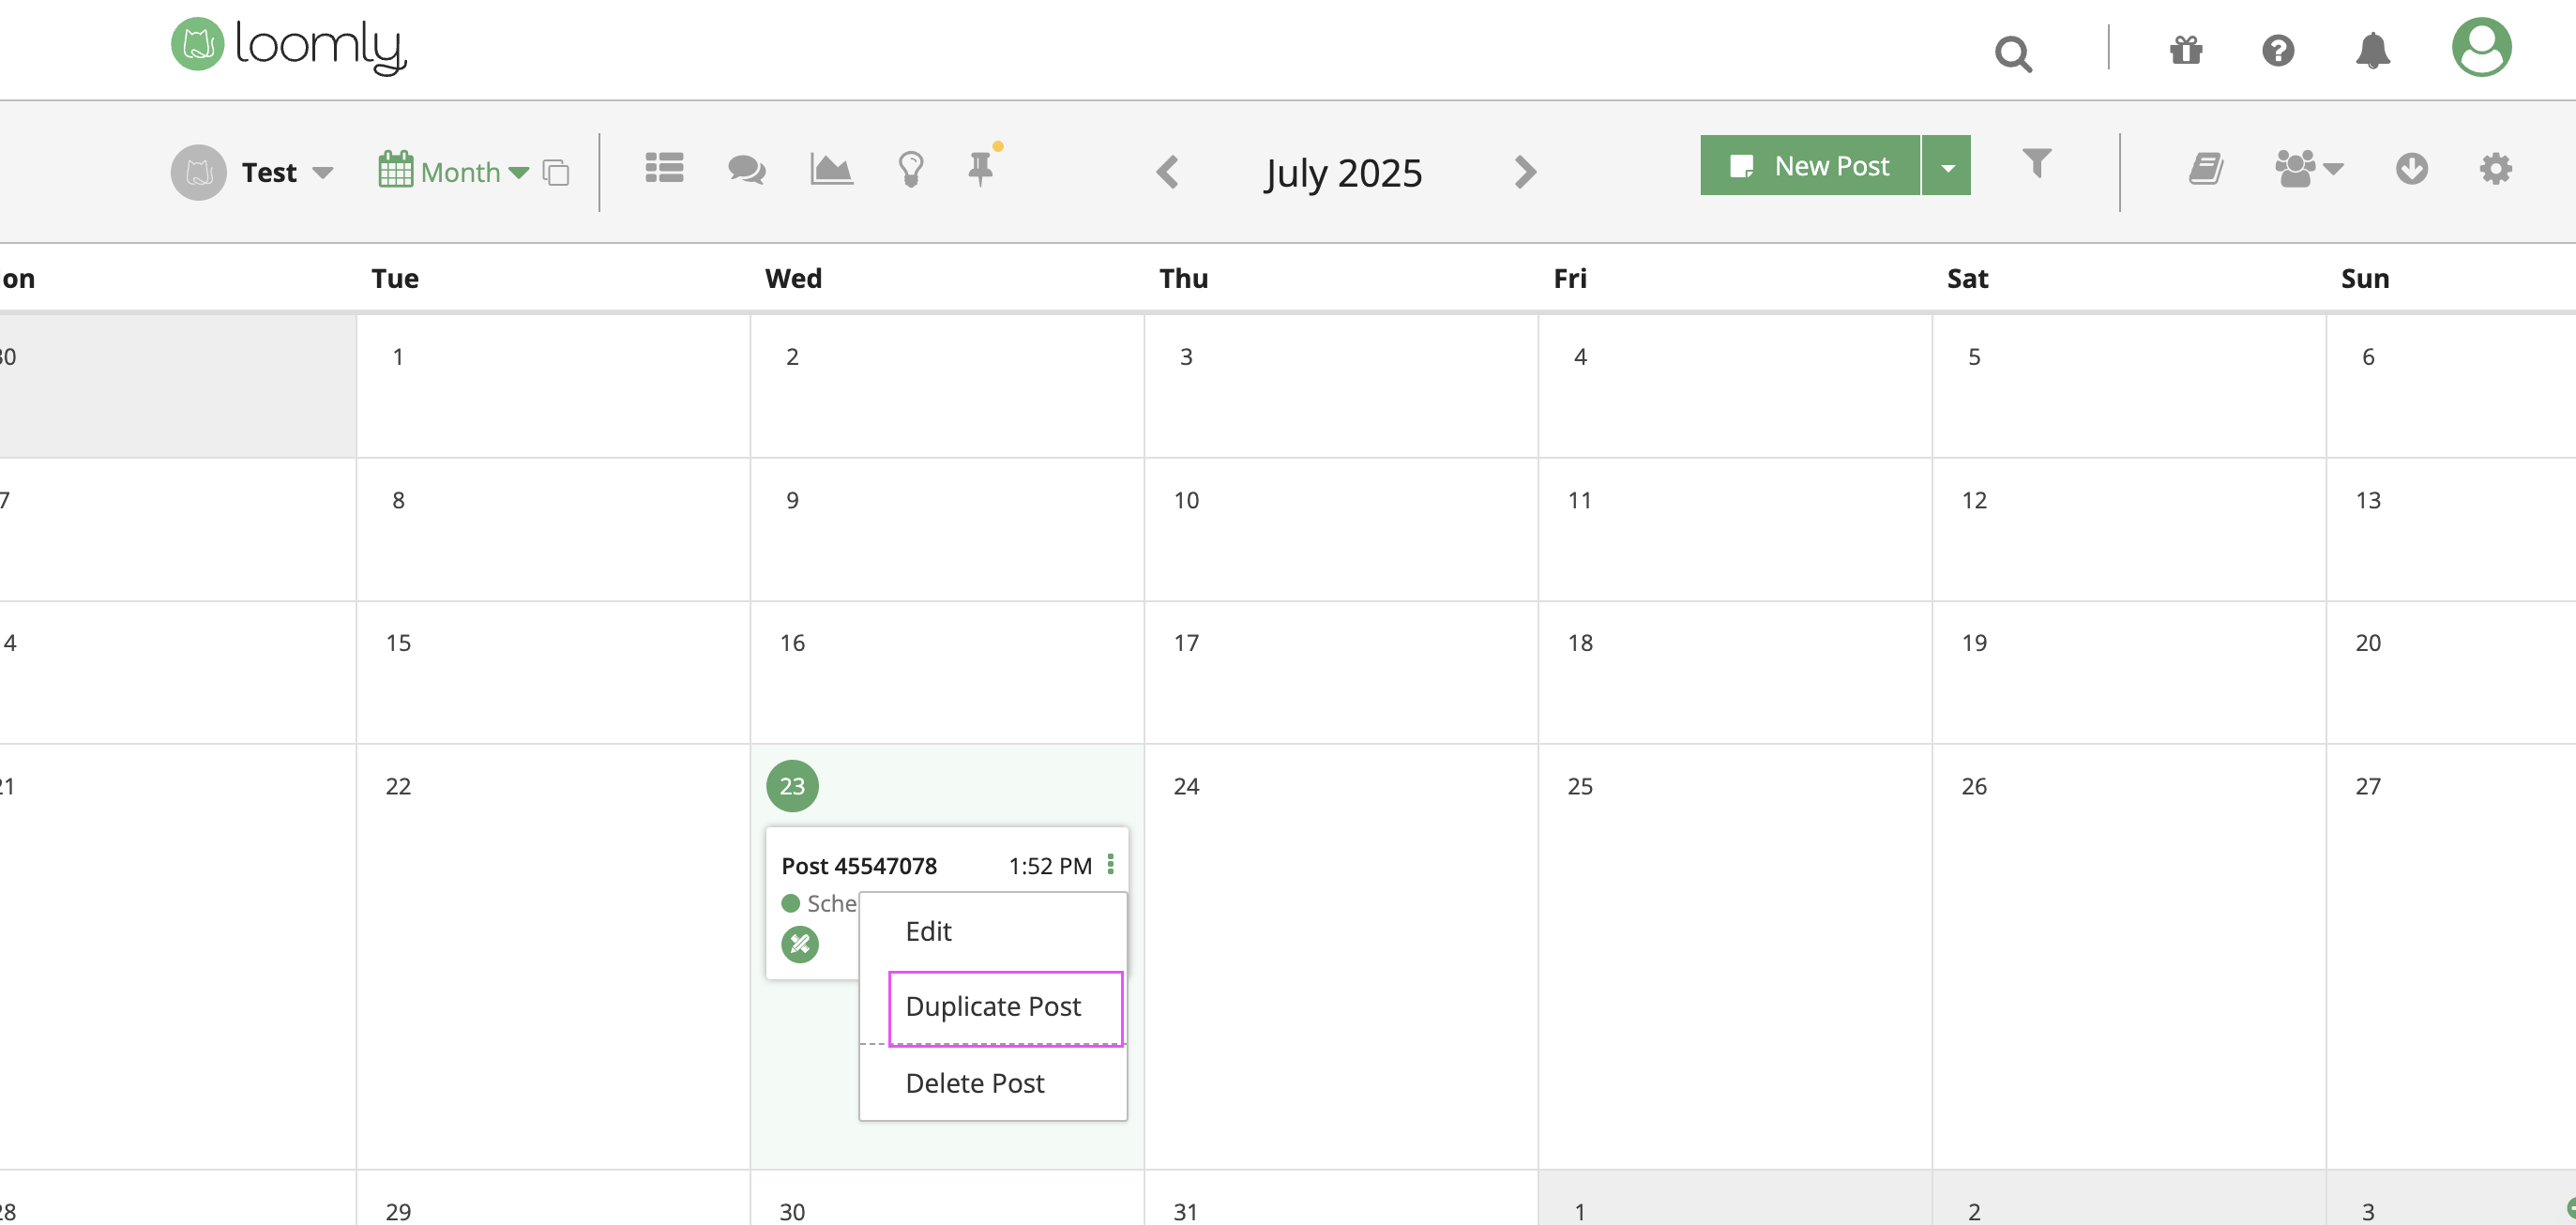The width and height of the screenshot is (2576, 1225).
Task: Open the analytics chart icon
Action: tap(830, 169)
